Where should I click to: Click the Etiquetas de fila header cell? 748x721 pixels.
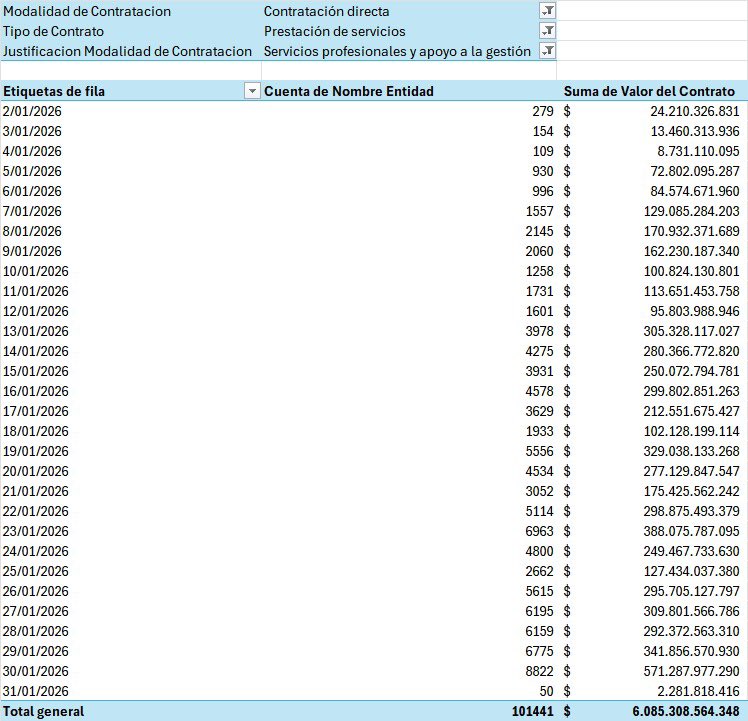(x=131, y=91)
